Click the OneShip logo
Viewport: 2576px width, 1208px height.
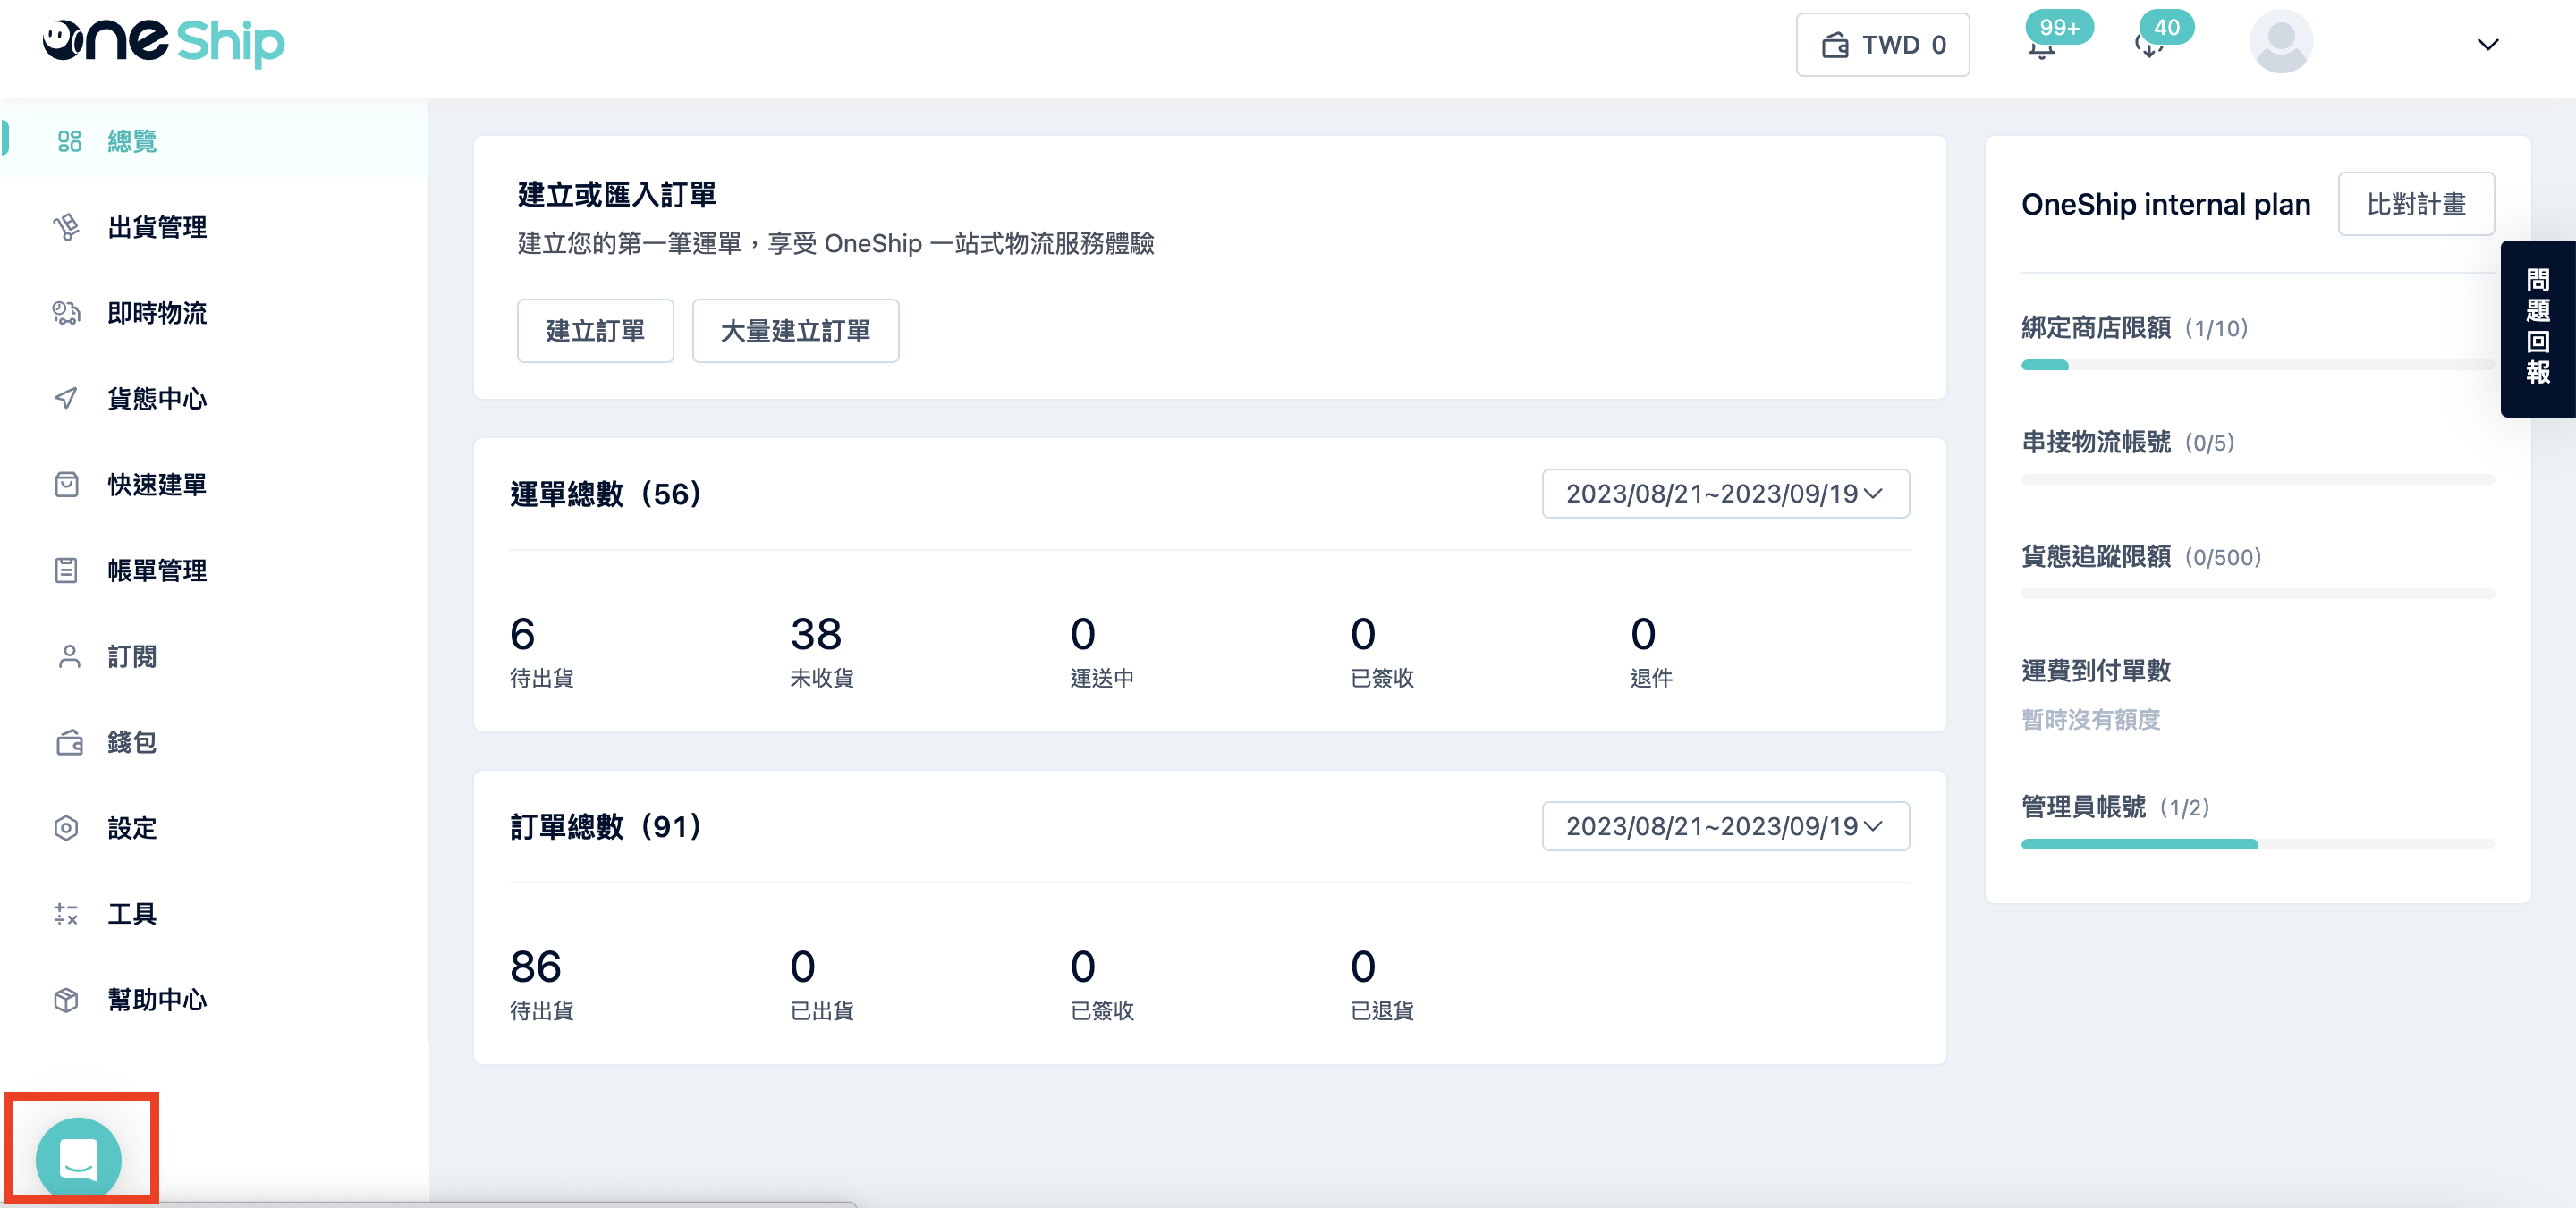(x=164, y=42)
